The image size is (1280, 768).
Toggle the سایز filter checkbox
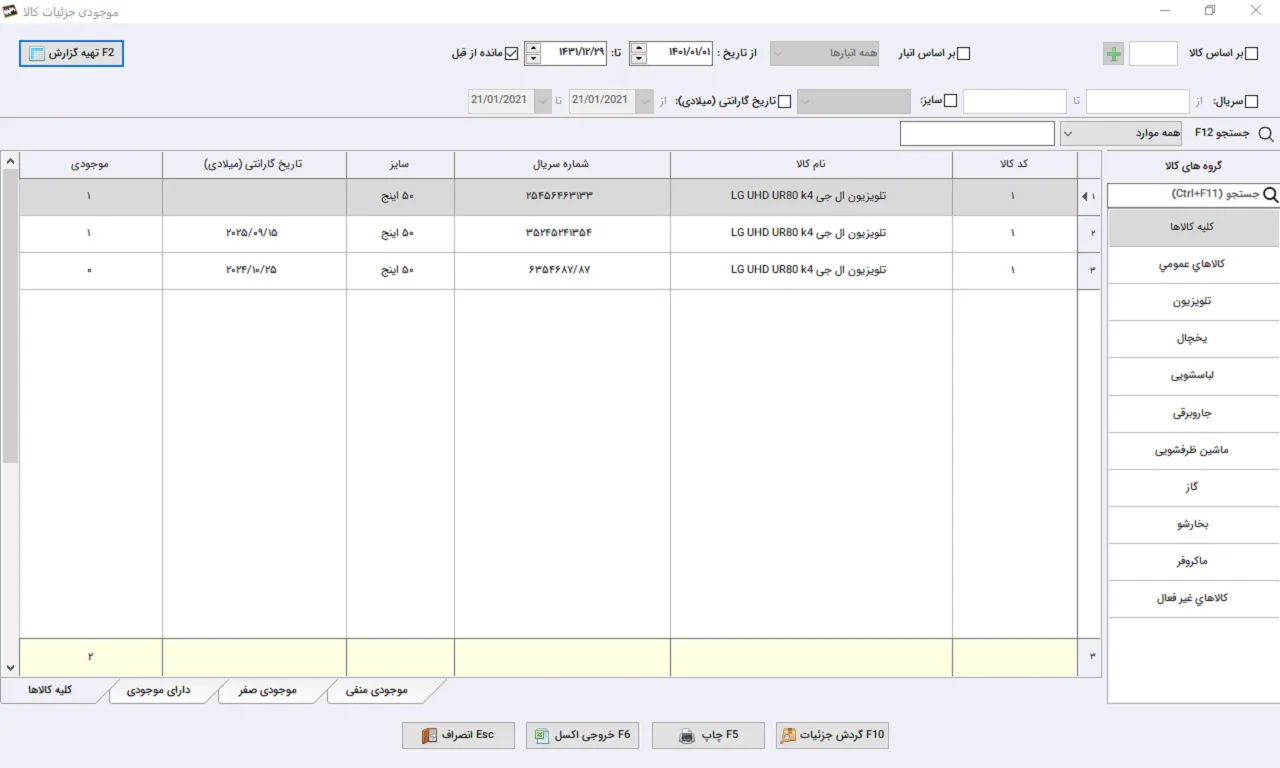[951, 101]
